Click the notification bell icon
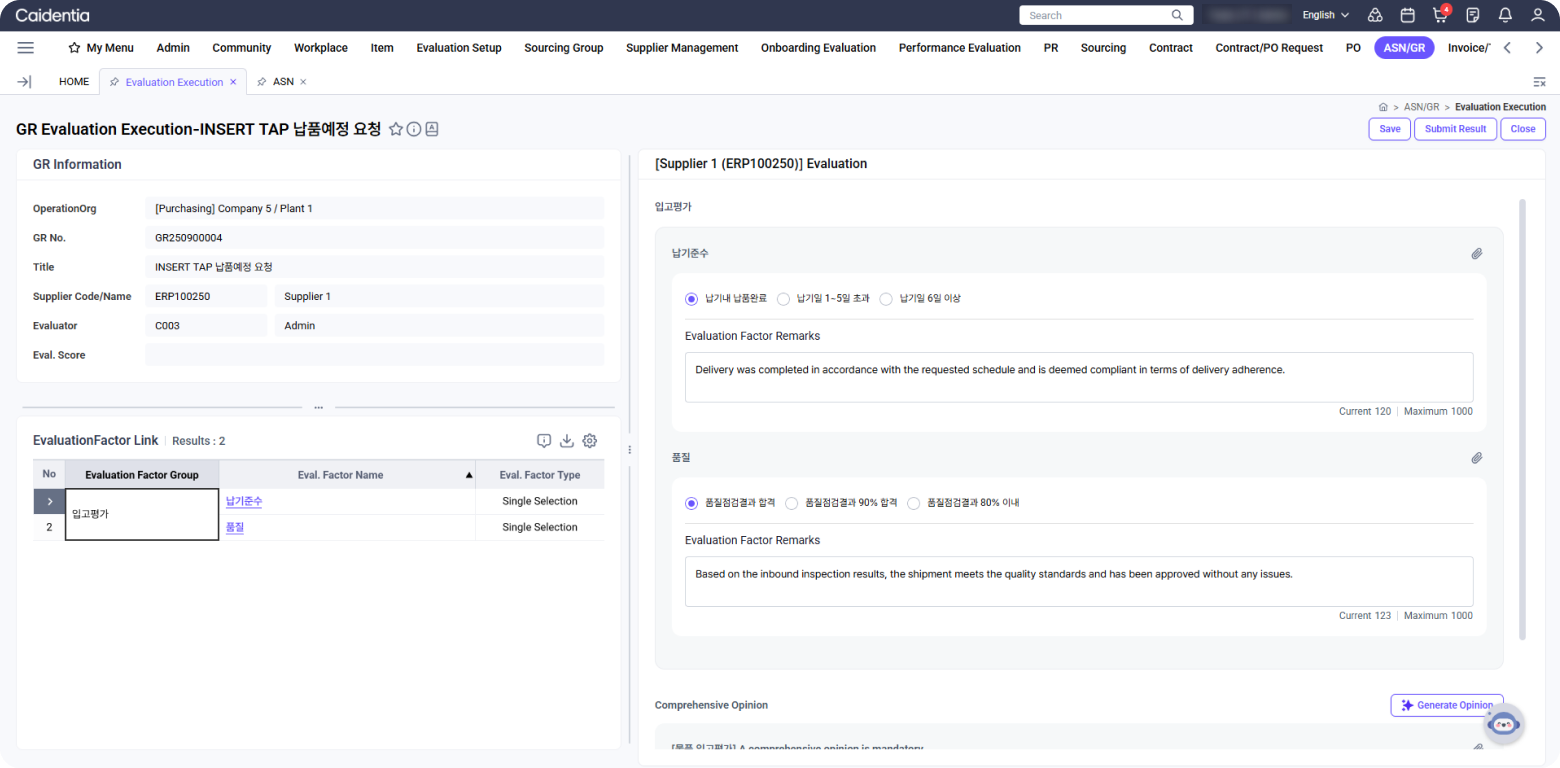Viewport: 1560px width, 768px height. [1505, 15]
